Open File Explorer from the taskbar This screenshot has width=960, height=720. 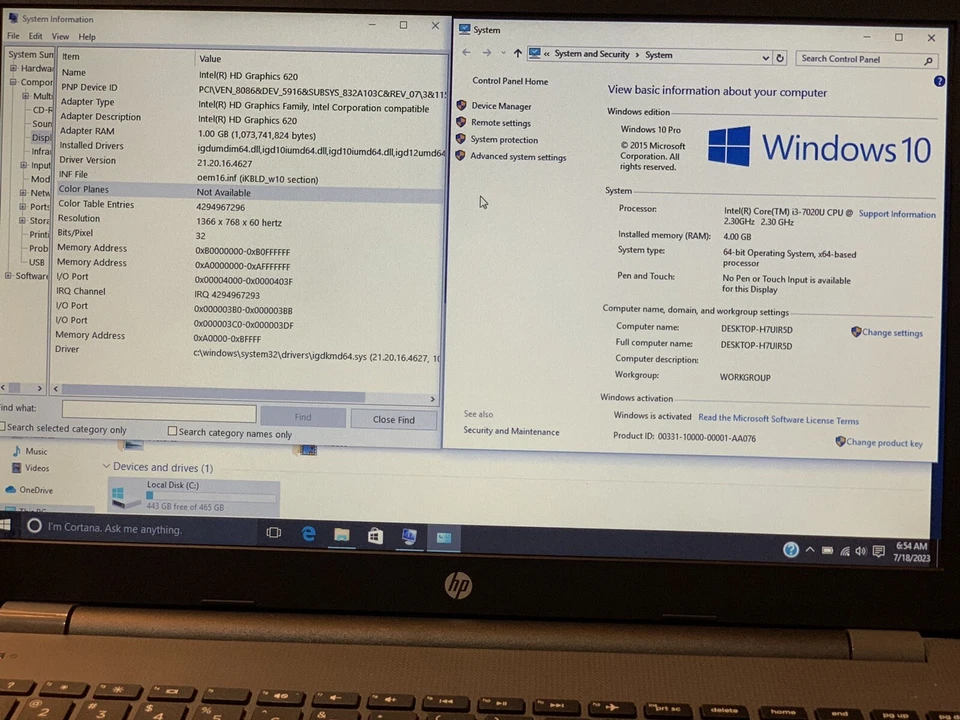pos(341,536)
